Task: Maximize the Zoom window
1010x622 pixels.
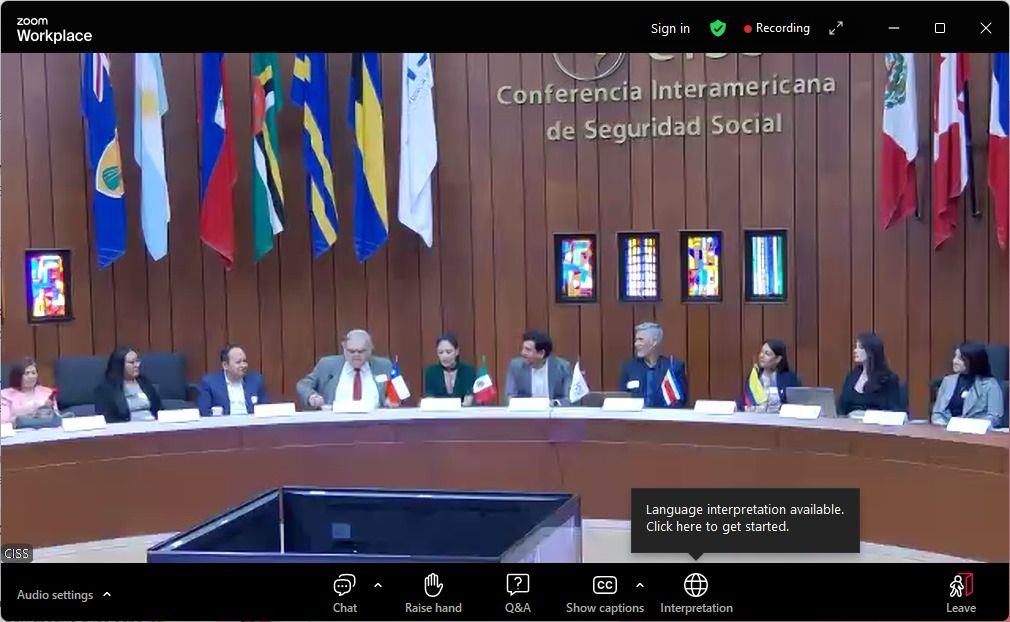Action: 939,28
